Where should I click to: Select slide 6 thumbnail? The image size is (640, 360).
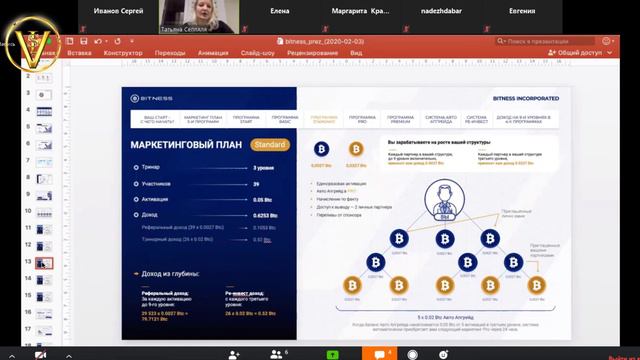pos(44,145)
